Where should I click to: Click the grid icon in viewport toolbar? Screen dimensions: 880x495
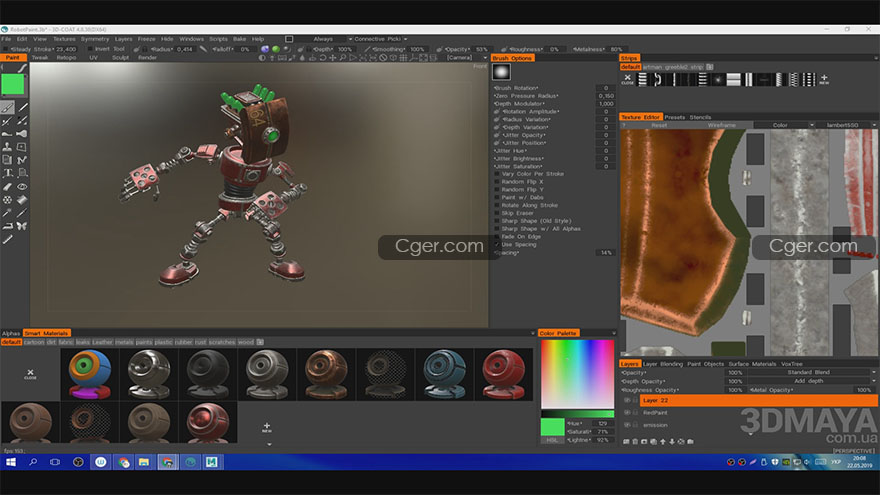[x=403, y=58]
